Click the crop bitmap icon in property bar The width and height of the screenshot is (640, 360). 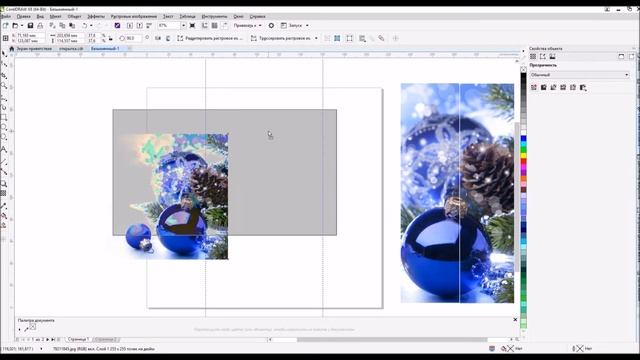pyautogui.click(x=349, y=38)
